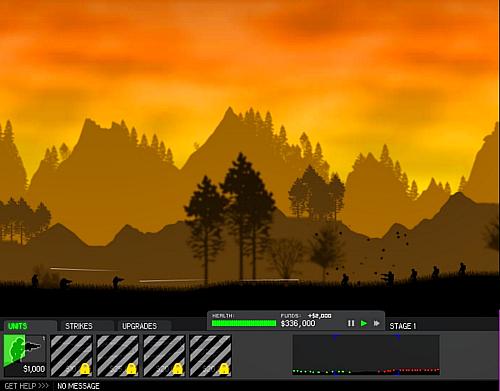Click the fourth locked unit slot
Screen dimensions: 500x391
click(x=211, y=356)
